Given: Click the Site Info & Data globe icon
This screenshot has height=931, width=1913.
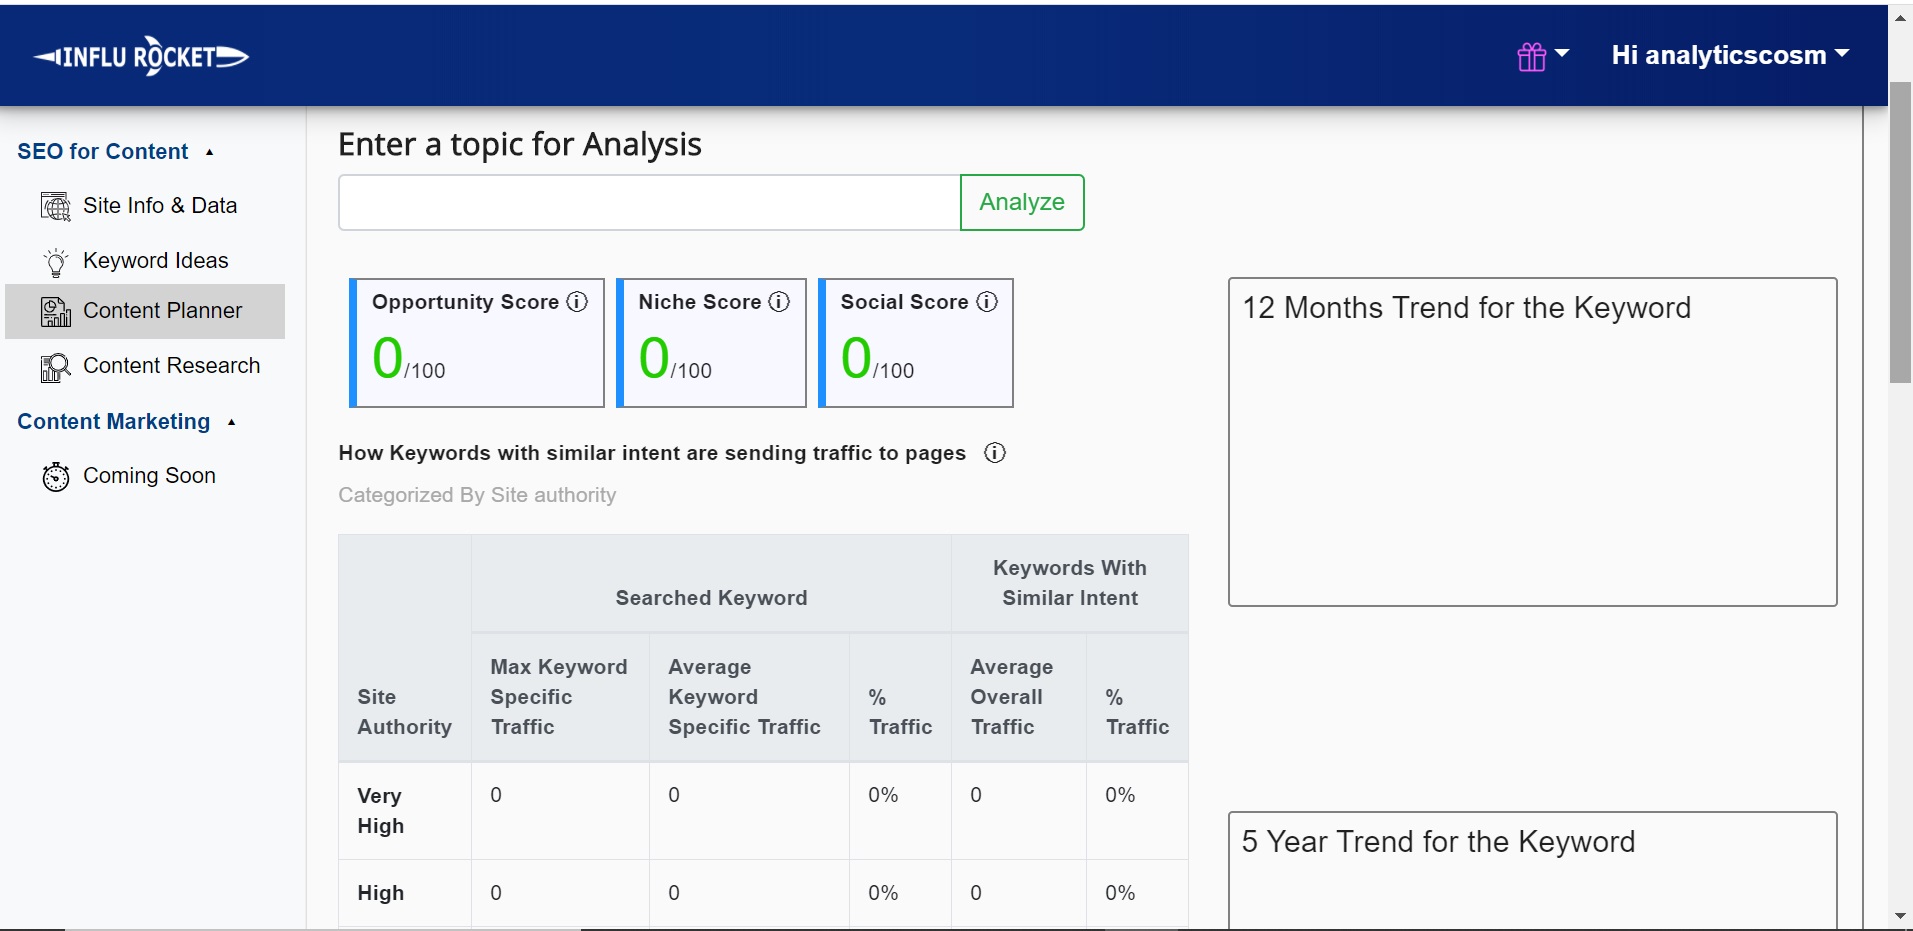Looking at the screenshot, I should pos(56,206).
